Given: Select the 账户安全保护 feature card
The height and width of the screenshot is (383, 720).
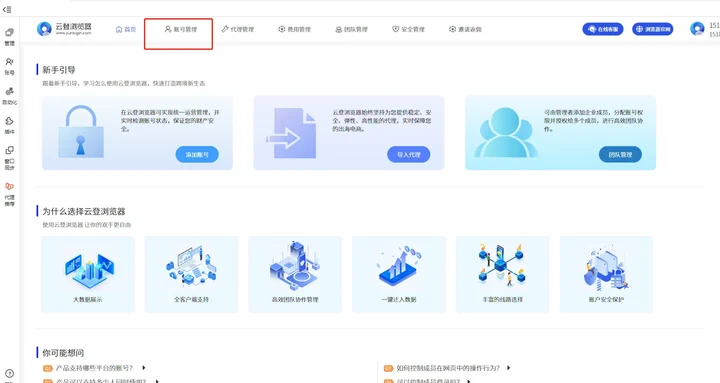Looking at the screenshot, I should click(x=606, y=274).
